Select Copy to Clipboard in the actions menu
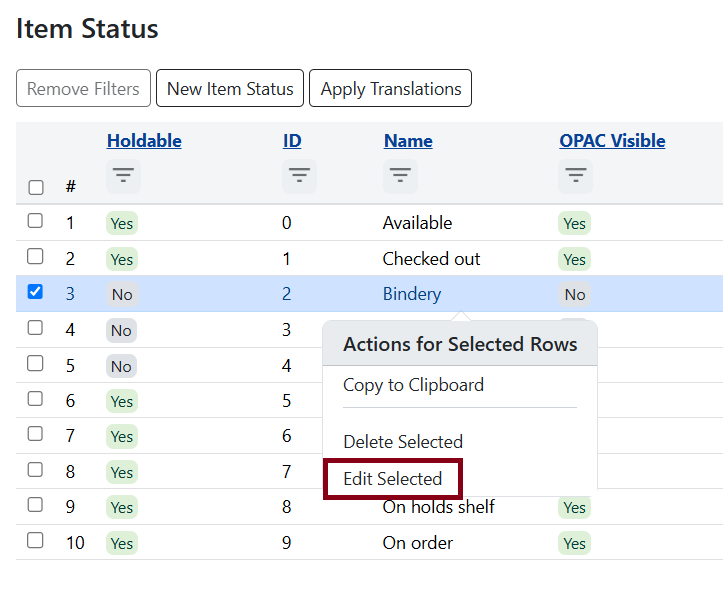The width and height of the screenshot is (723, 595). click(413, 385)
